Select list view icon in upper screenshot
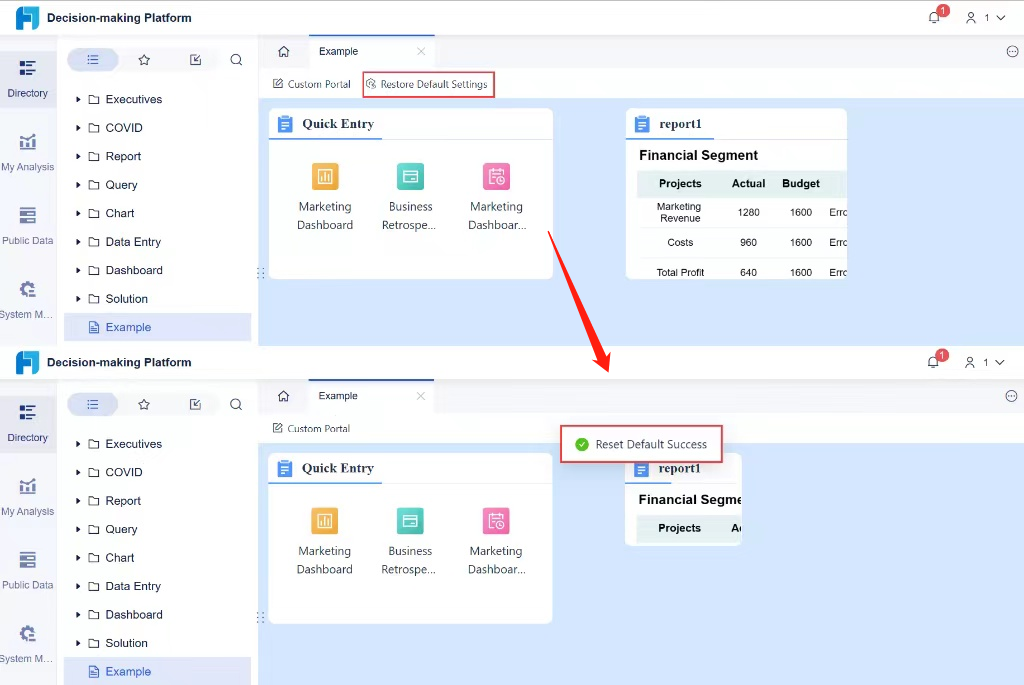 (93, 59)
